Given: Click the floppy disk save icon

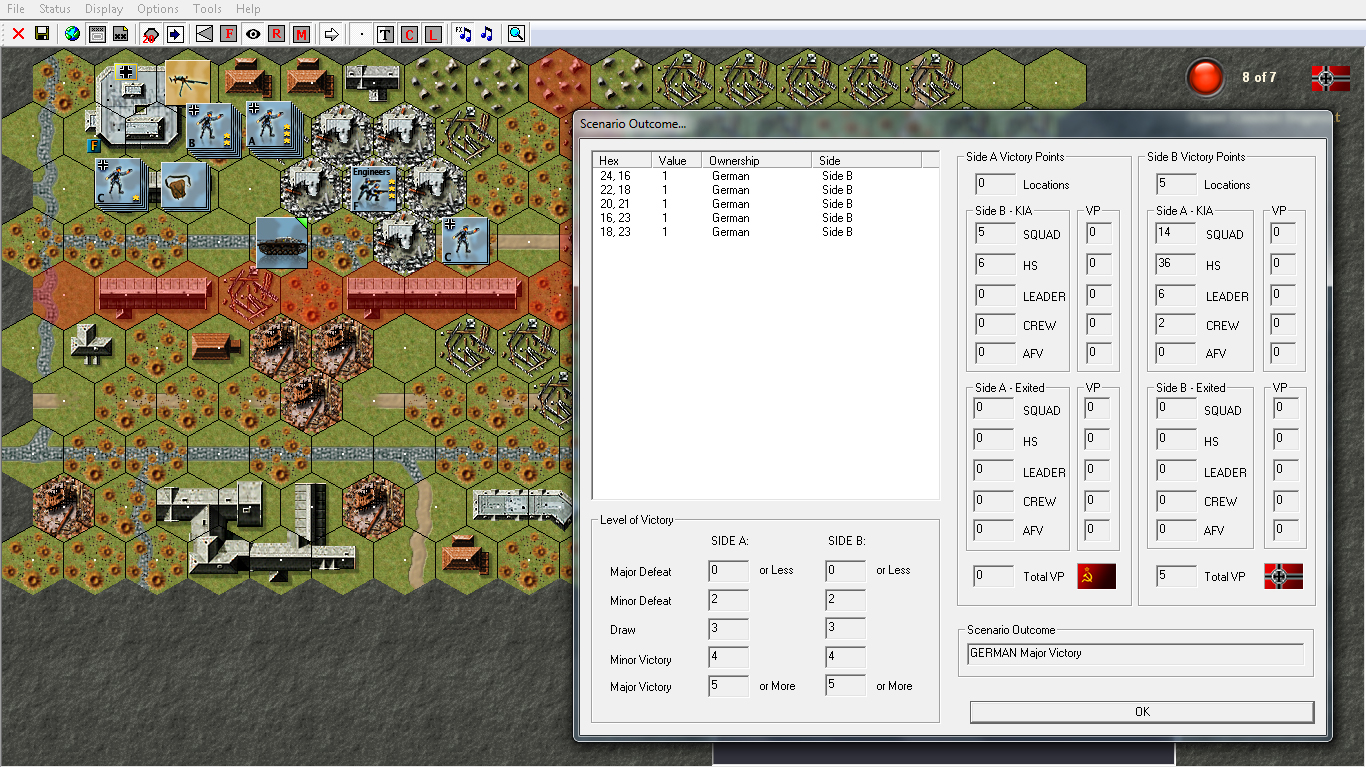Looking at the screenshot, I should pos(42,34).
